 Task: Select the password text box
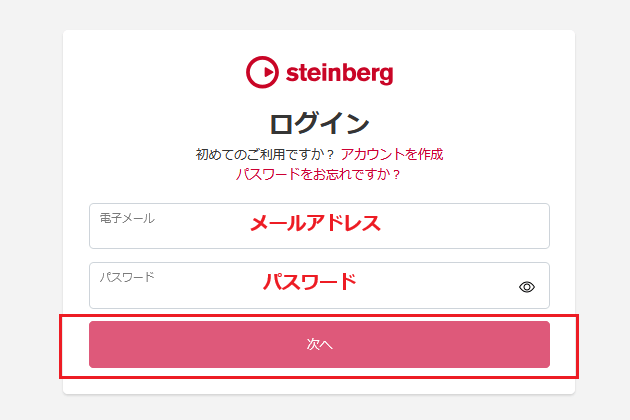tap(300, 292)
